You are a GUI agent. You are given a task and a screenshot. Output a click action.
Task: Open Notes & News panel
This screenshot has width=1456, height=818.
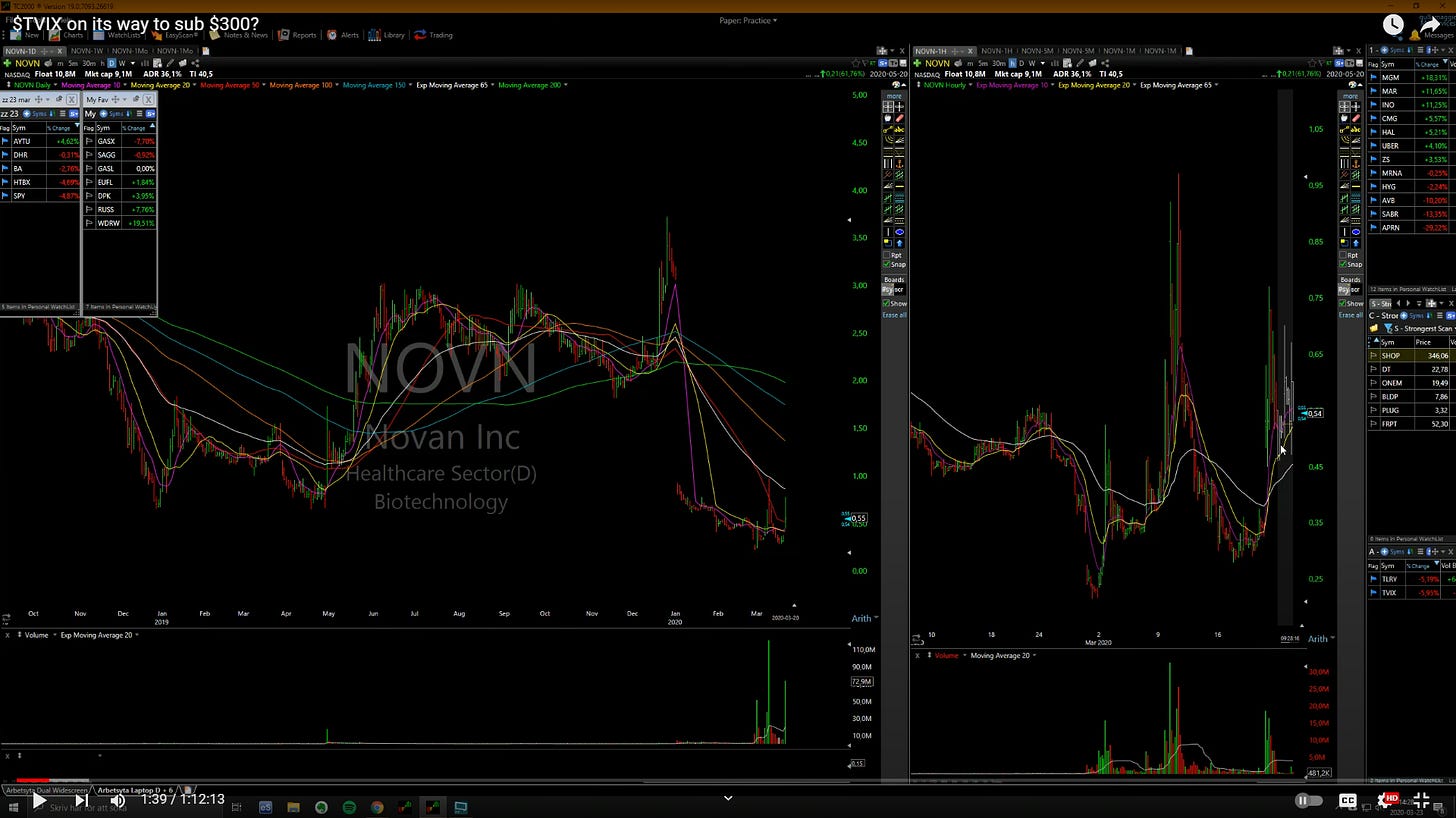239,35
